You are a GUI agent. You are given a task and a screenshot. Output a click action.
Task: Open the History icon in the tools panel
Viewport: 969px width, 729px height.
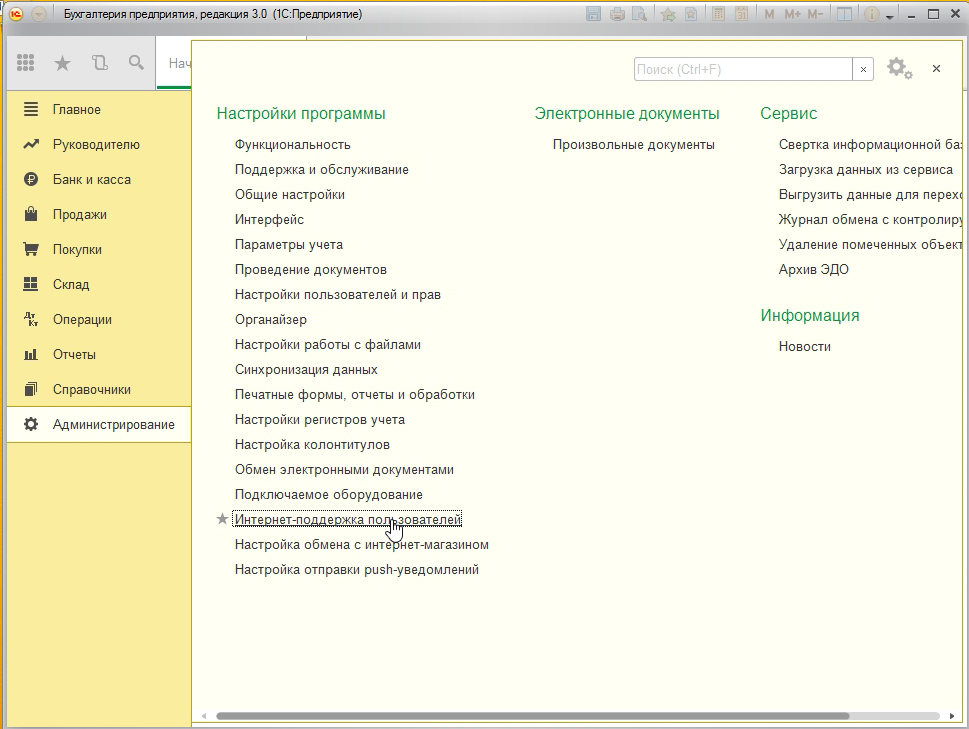coord(99,62)
